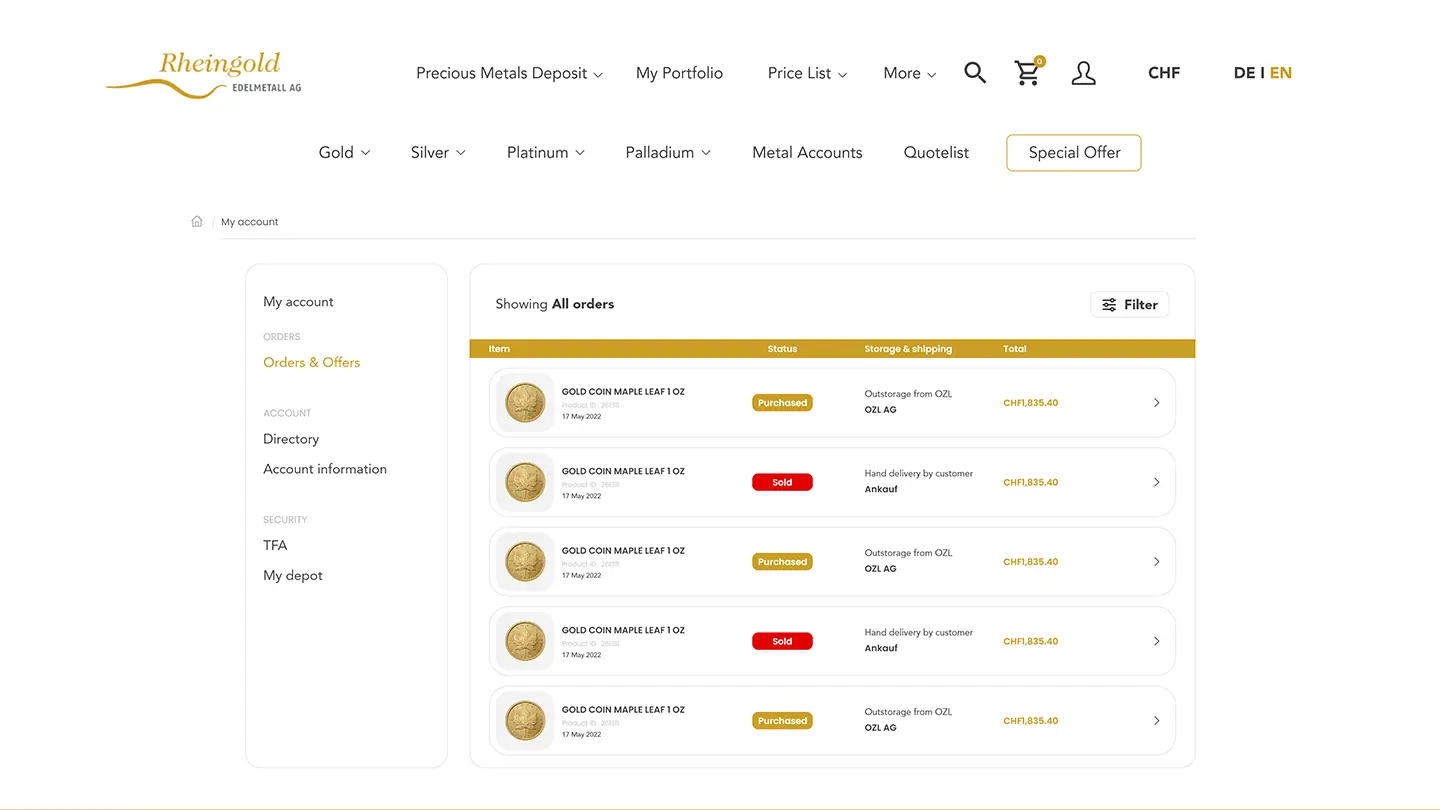Open Metal Accounts page
Screen dimensions: 1440x810
[807, 152]
